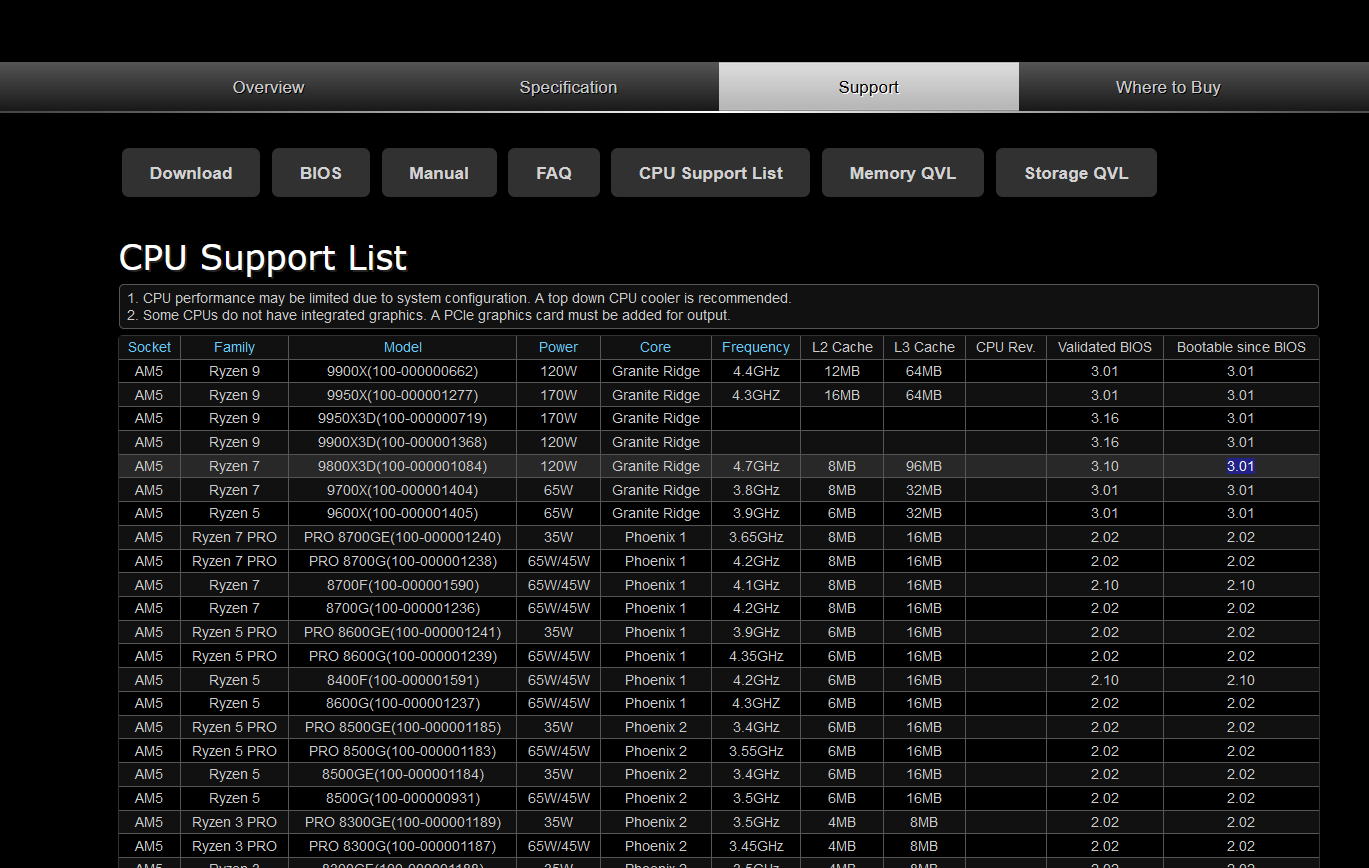Click the 3.10 Validated BIOS for 9800X3D
1369x868 pixels.
click(1105, 466)
